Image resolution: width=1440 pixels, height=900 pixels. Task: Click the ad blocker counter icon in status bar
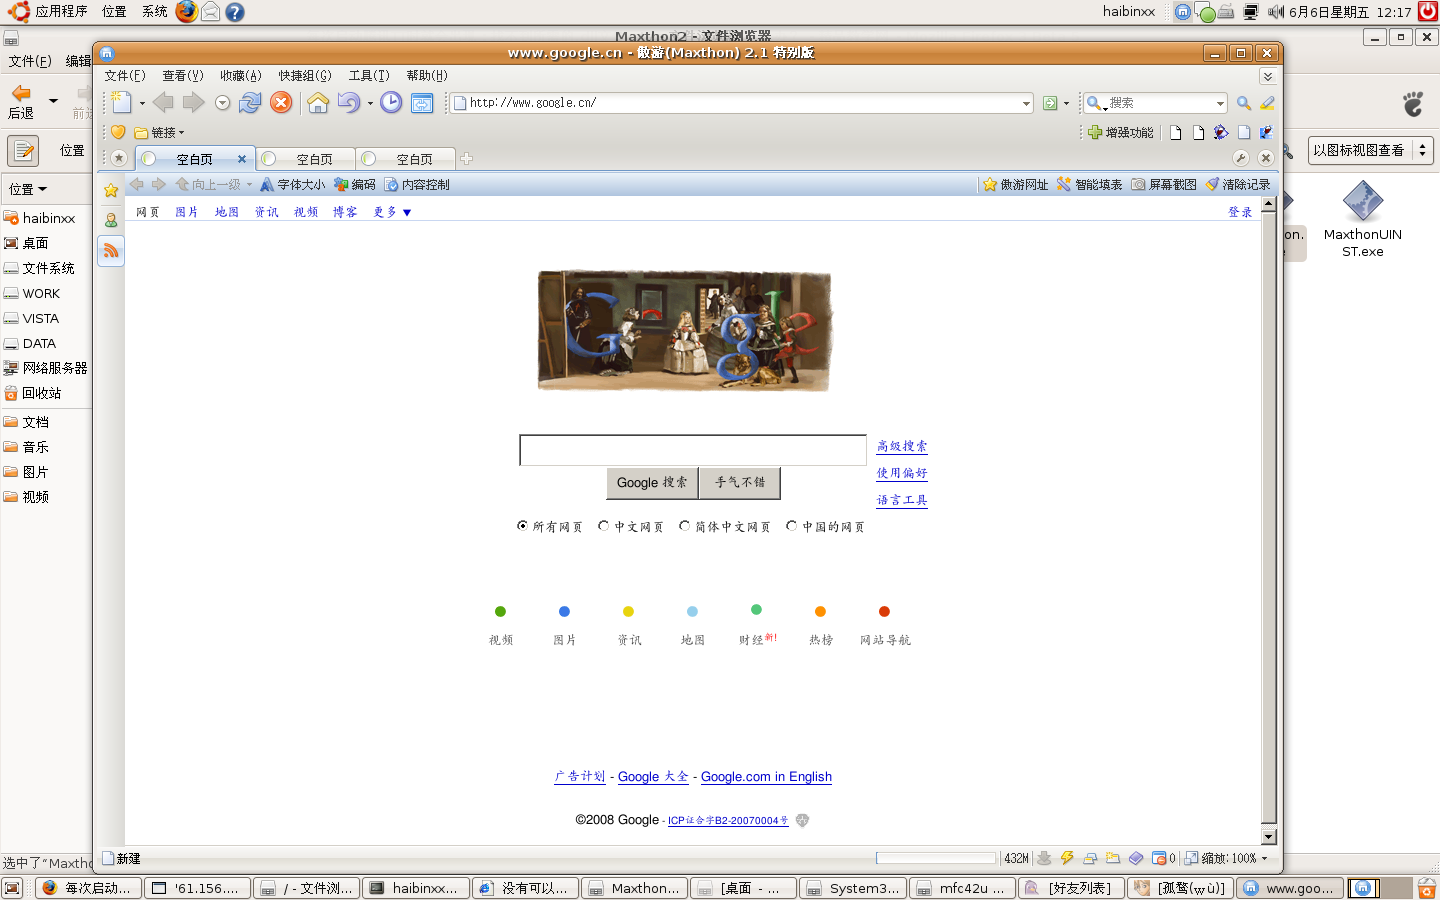1163,858
